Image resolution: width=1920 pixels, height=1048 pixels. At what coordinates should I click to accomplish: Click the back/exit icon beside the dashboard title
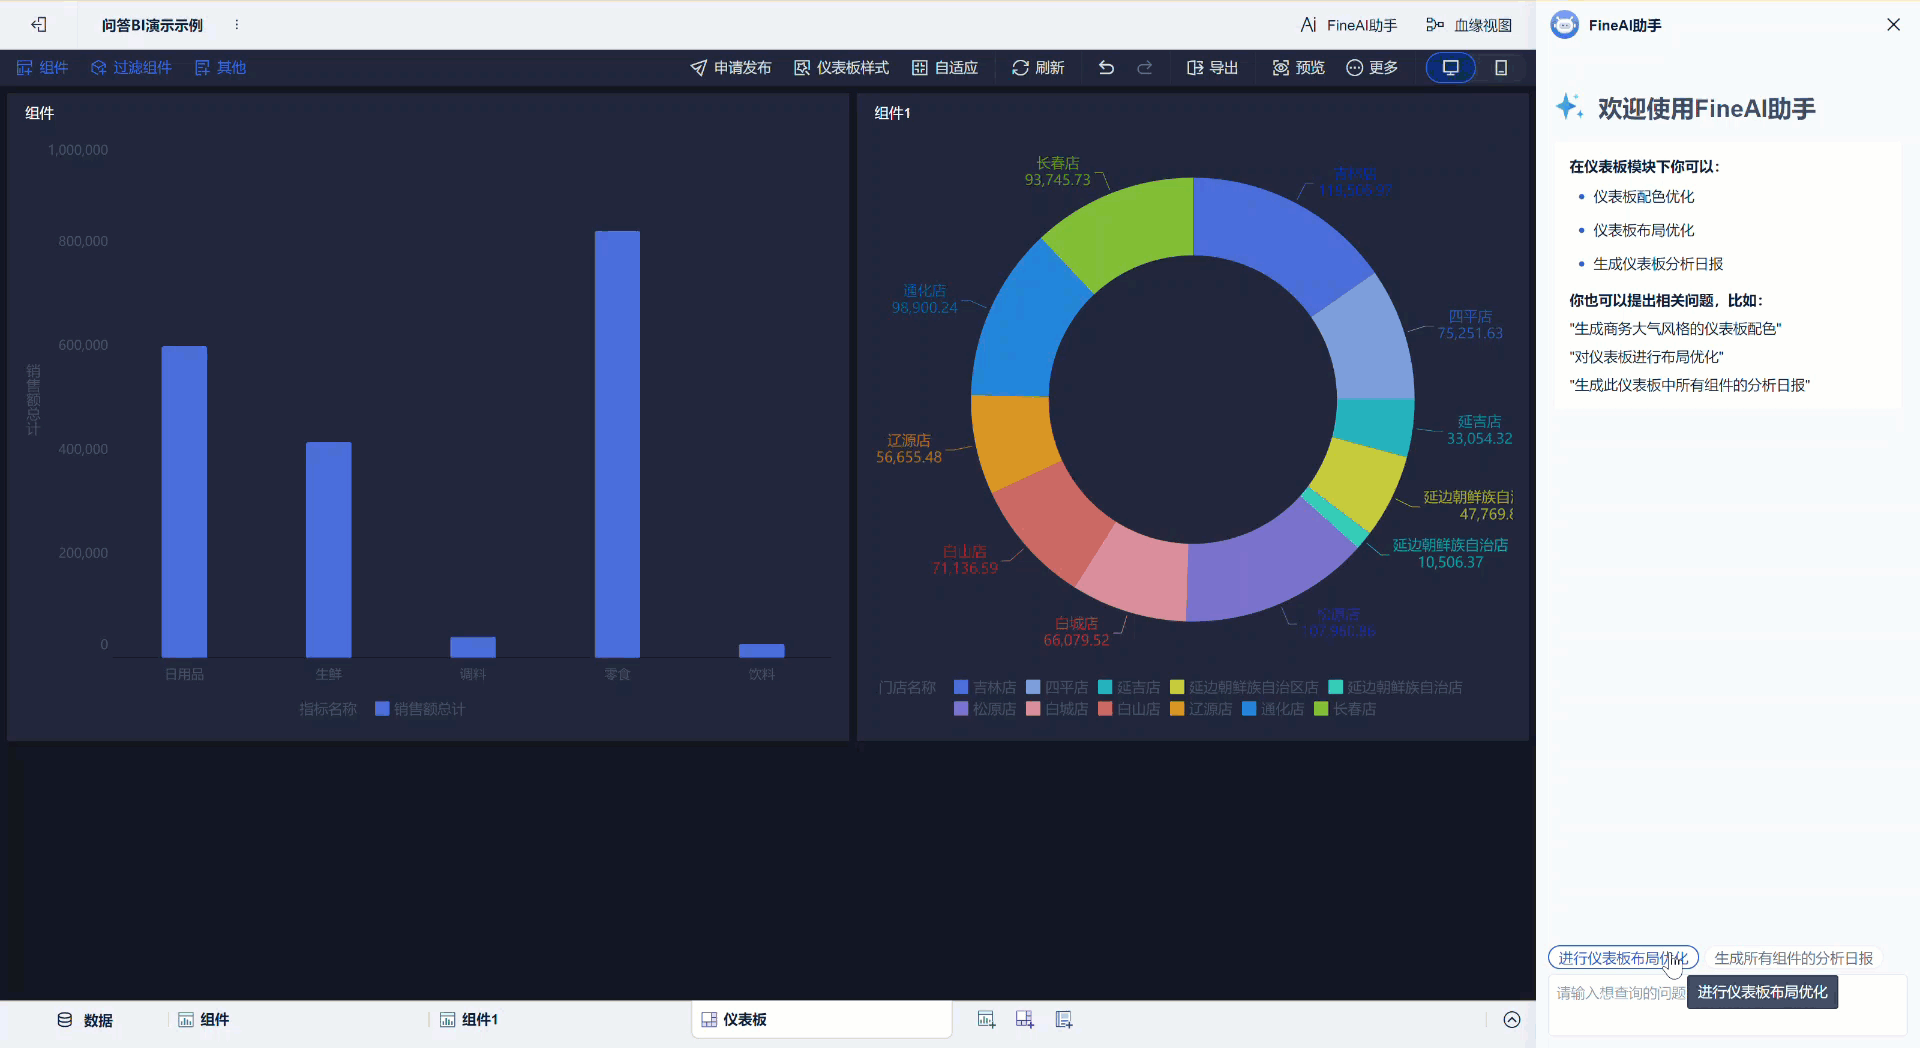(39, 24)
